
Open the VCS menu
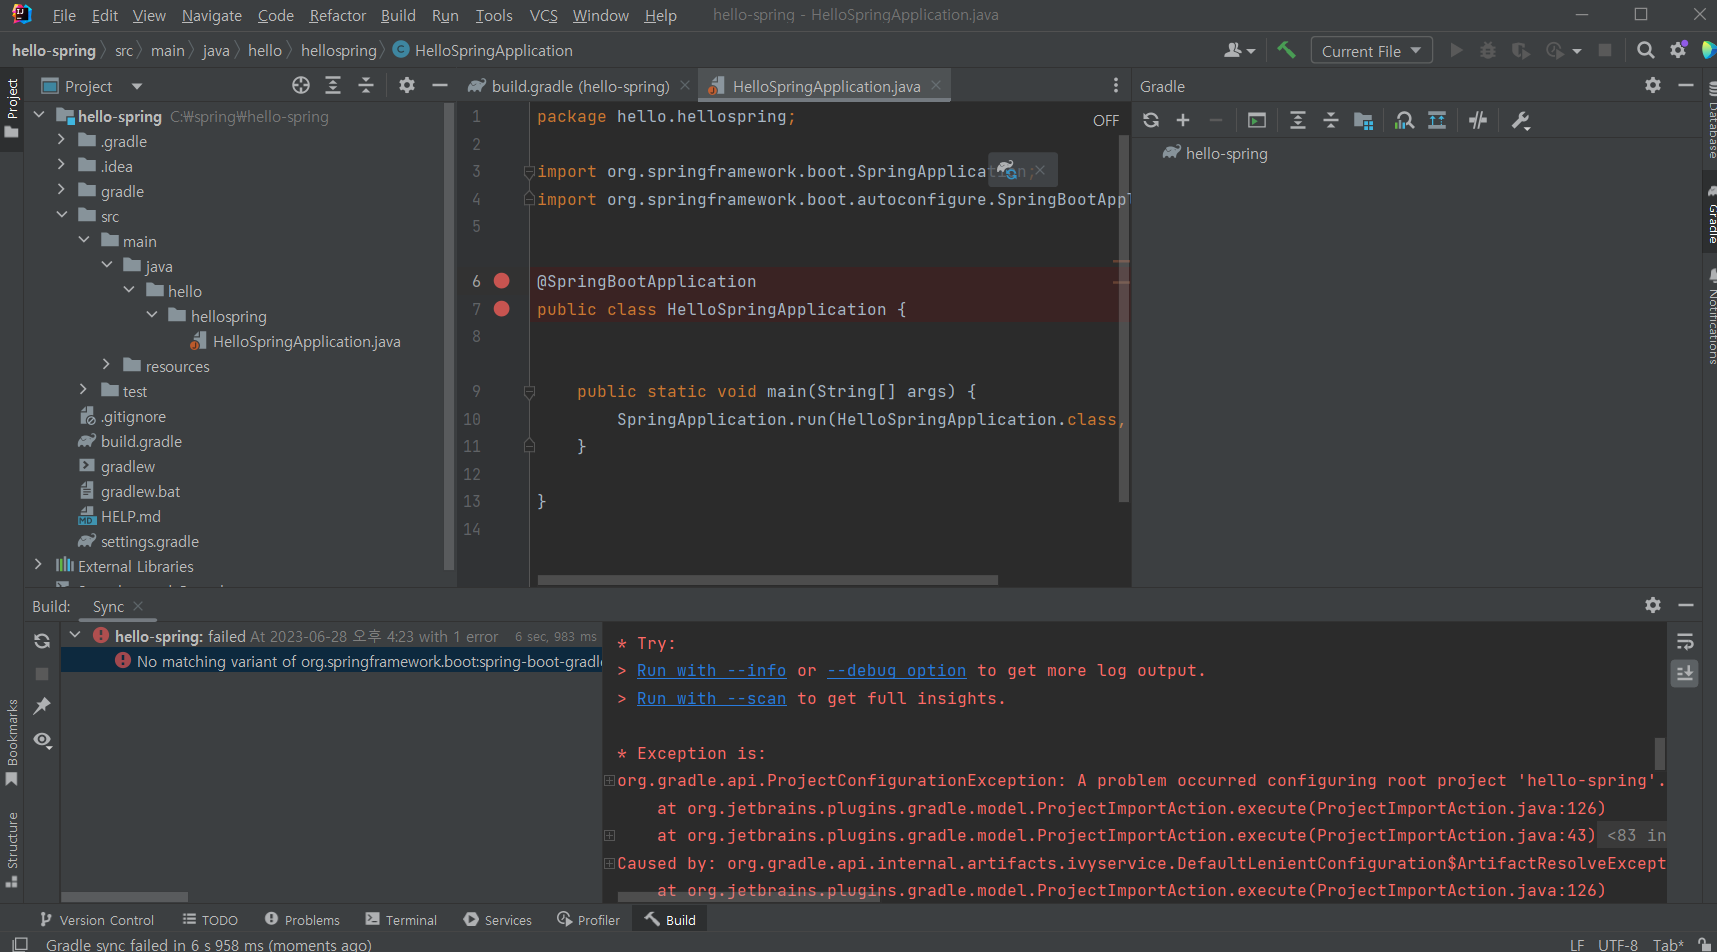click(x=544, y=15)
